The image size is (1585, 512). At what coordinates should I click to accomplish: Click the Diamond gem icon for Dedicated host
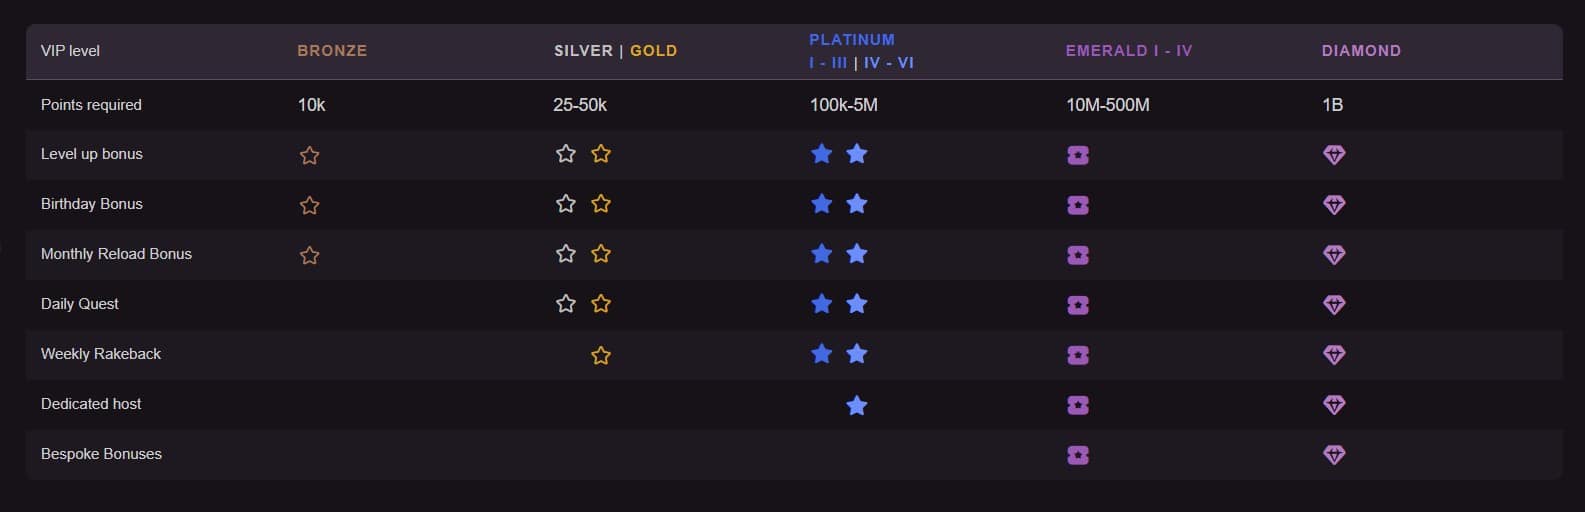[1334, 405]
